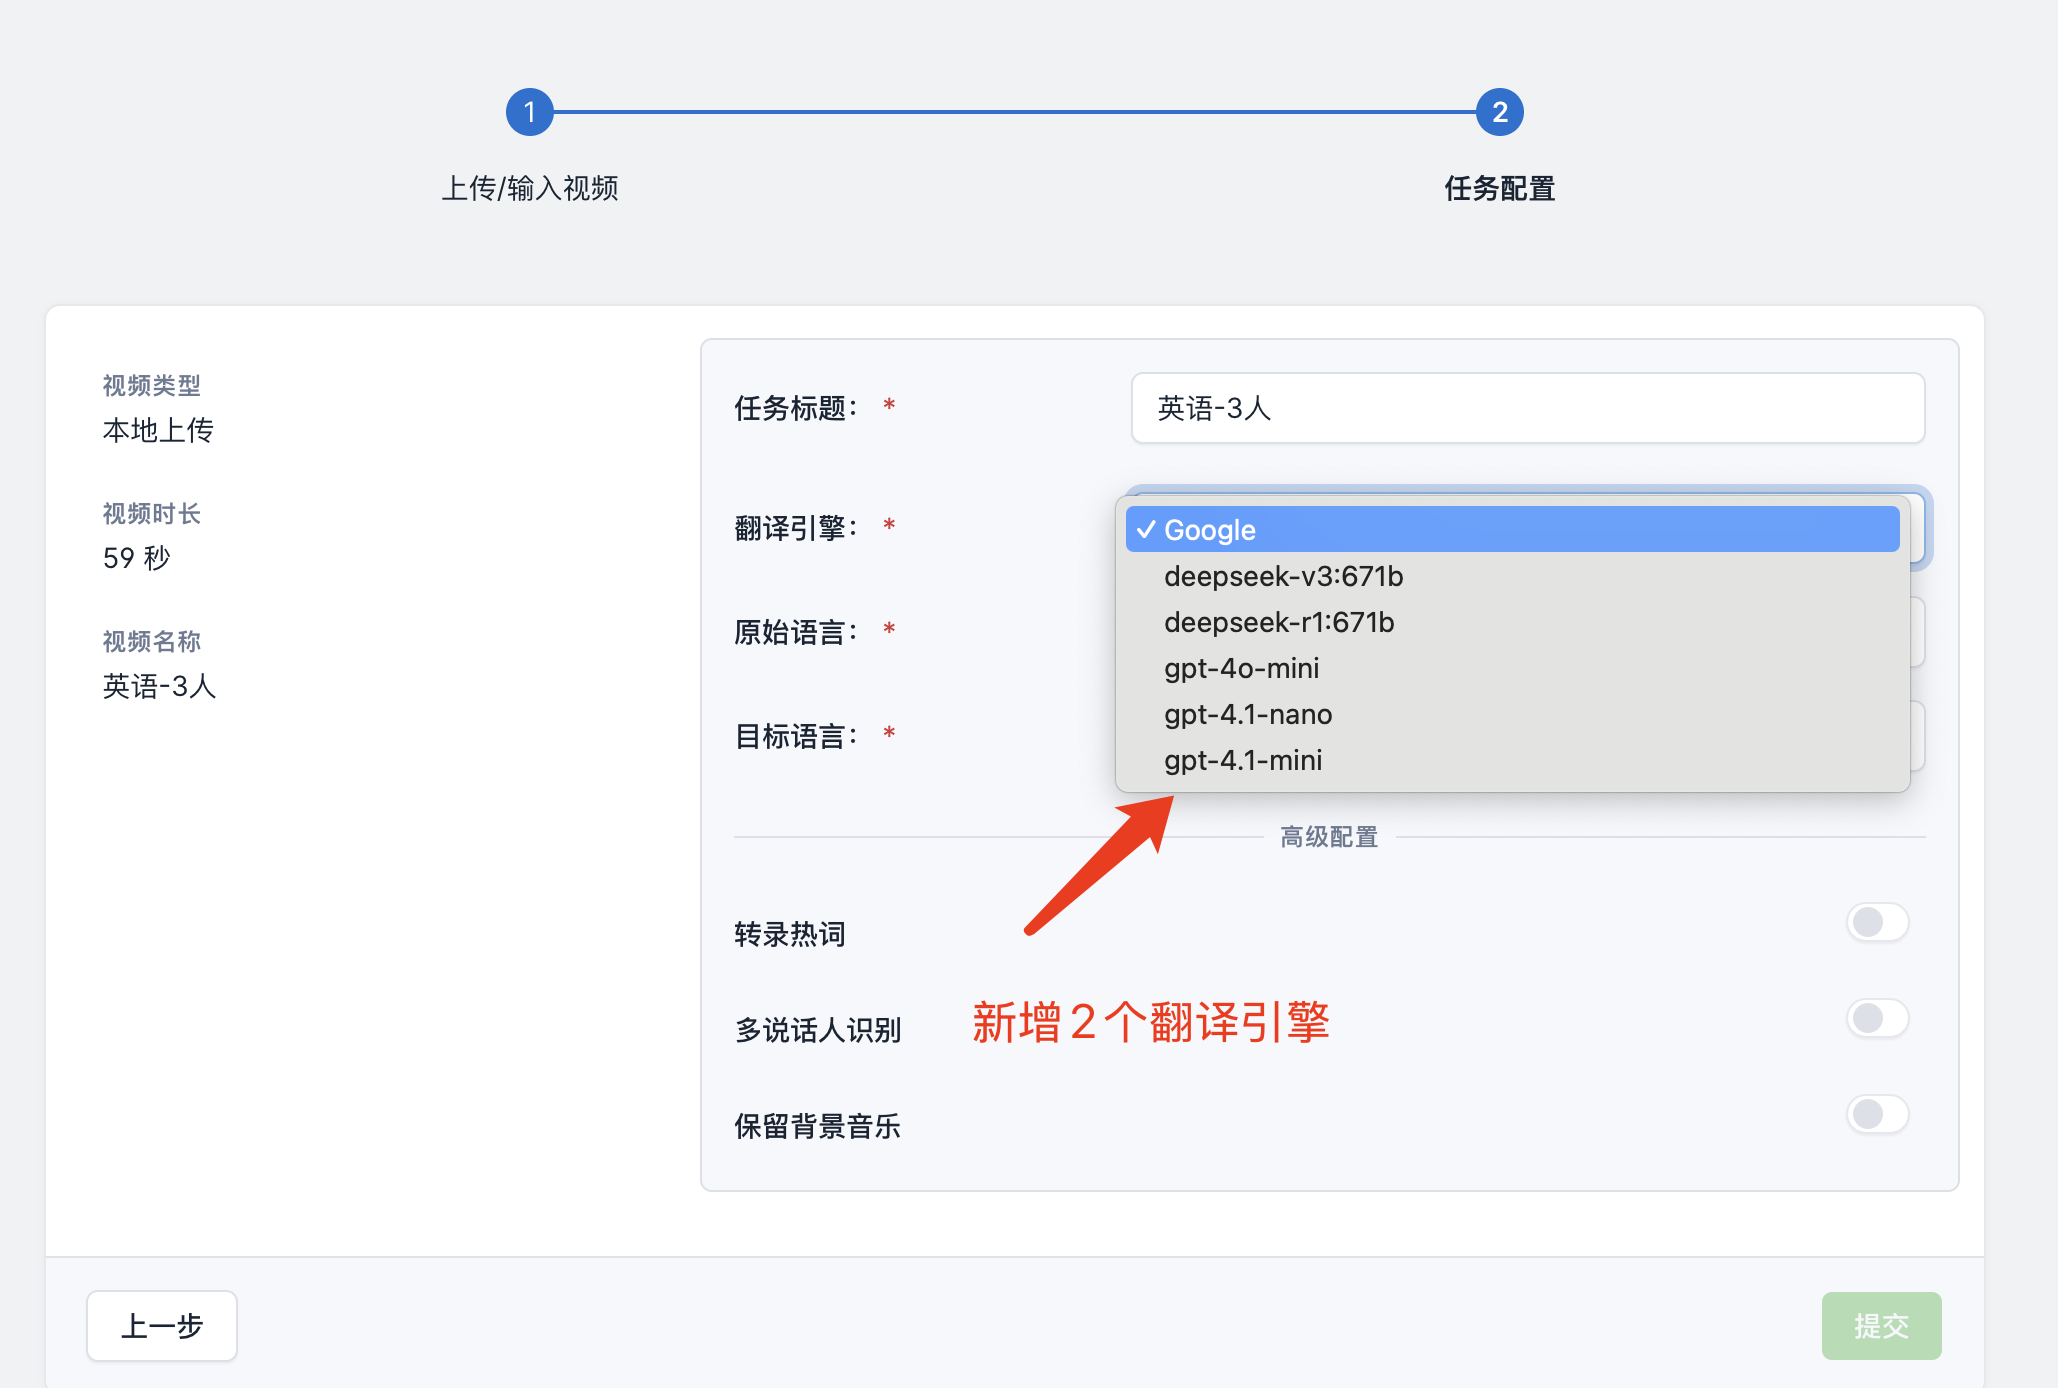The height and width of the screenshot is (1388, 2058).
Task: Click the 视频名称 label
Action: pos(151,641)
